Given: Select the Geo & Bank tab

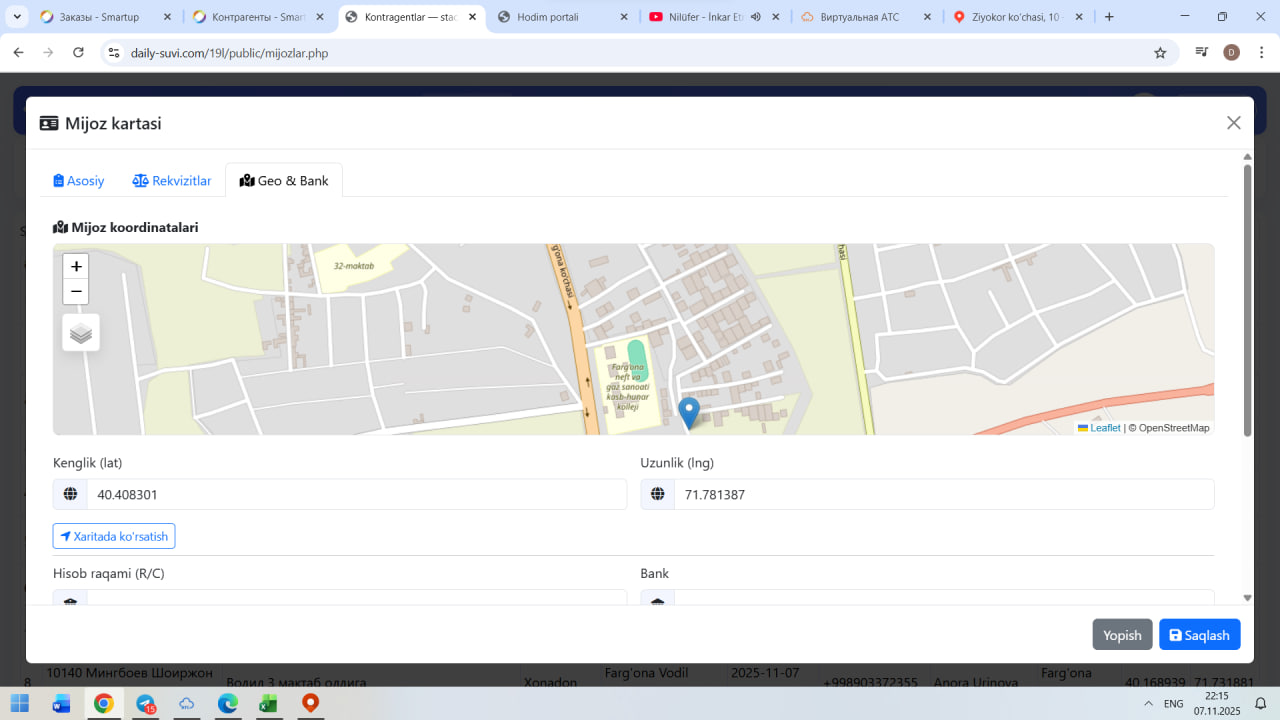Looking at the screenshot, I should click(284, 181).
